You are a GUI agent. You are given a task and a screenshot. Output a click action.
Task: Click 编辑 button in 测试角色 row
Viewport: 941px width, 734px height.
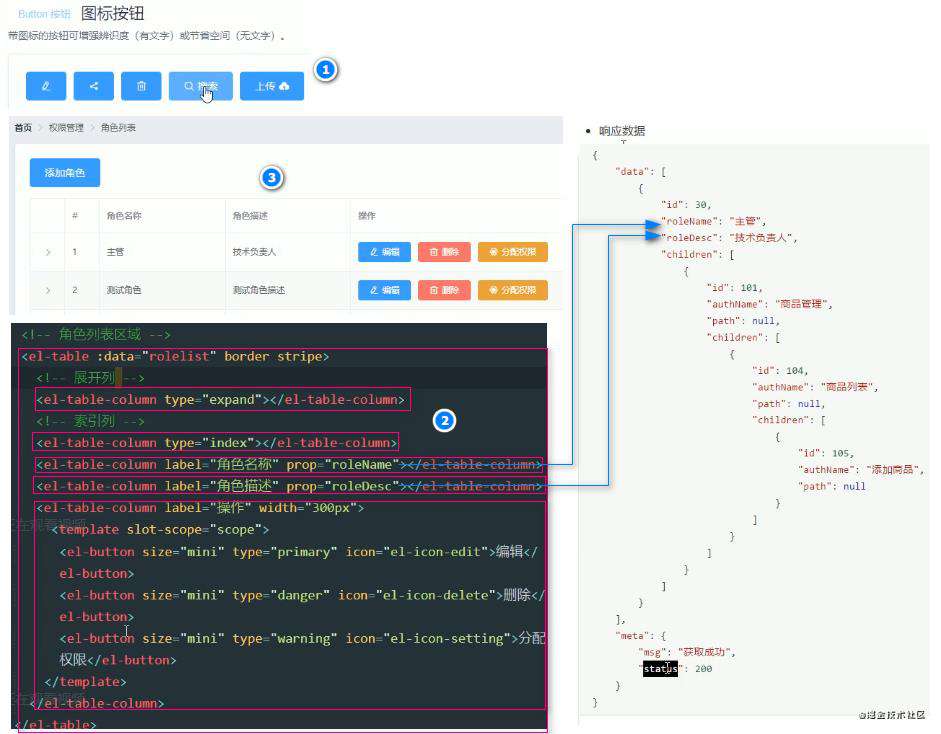[x=385, y=290]
